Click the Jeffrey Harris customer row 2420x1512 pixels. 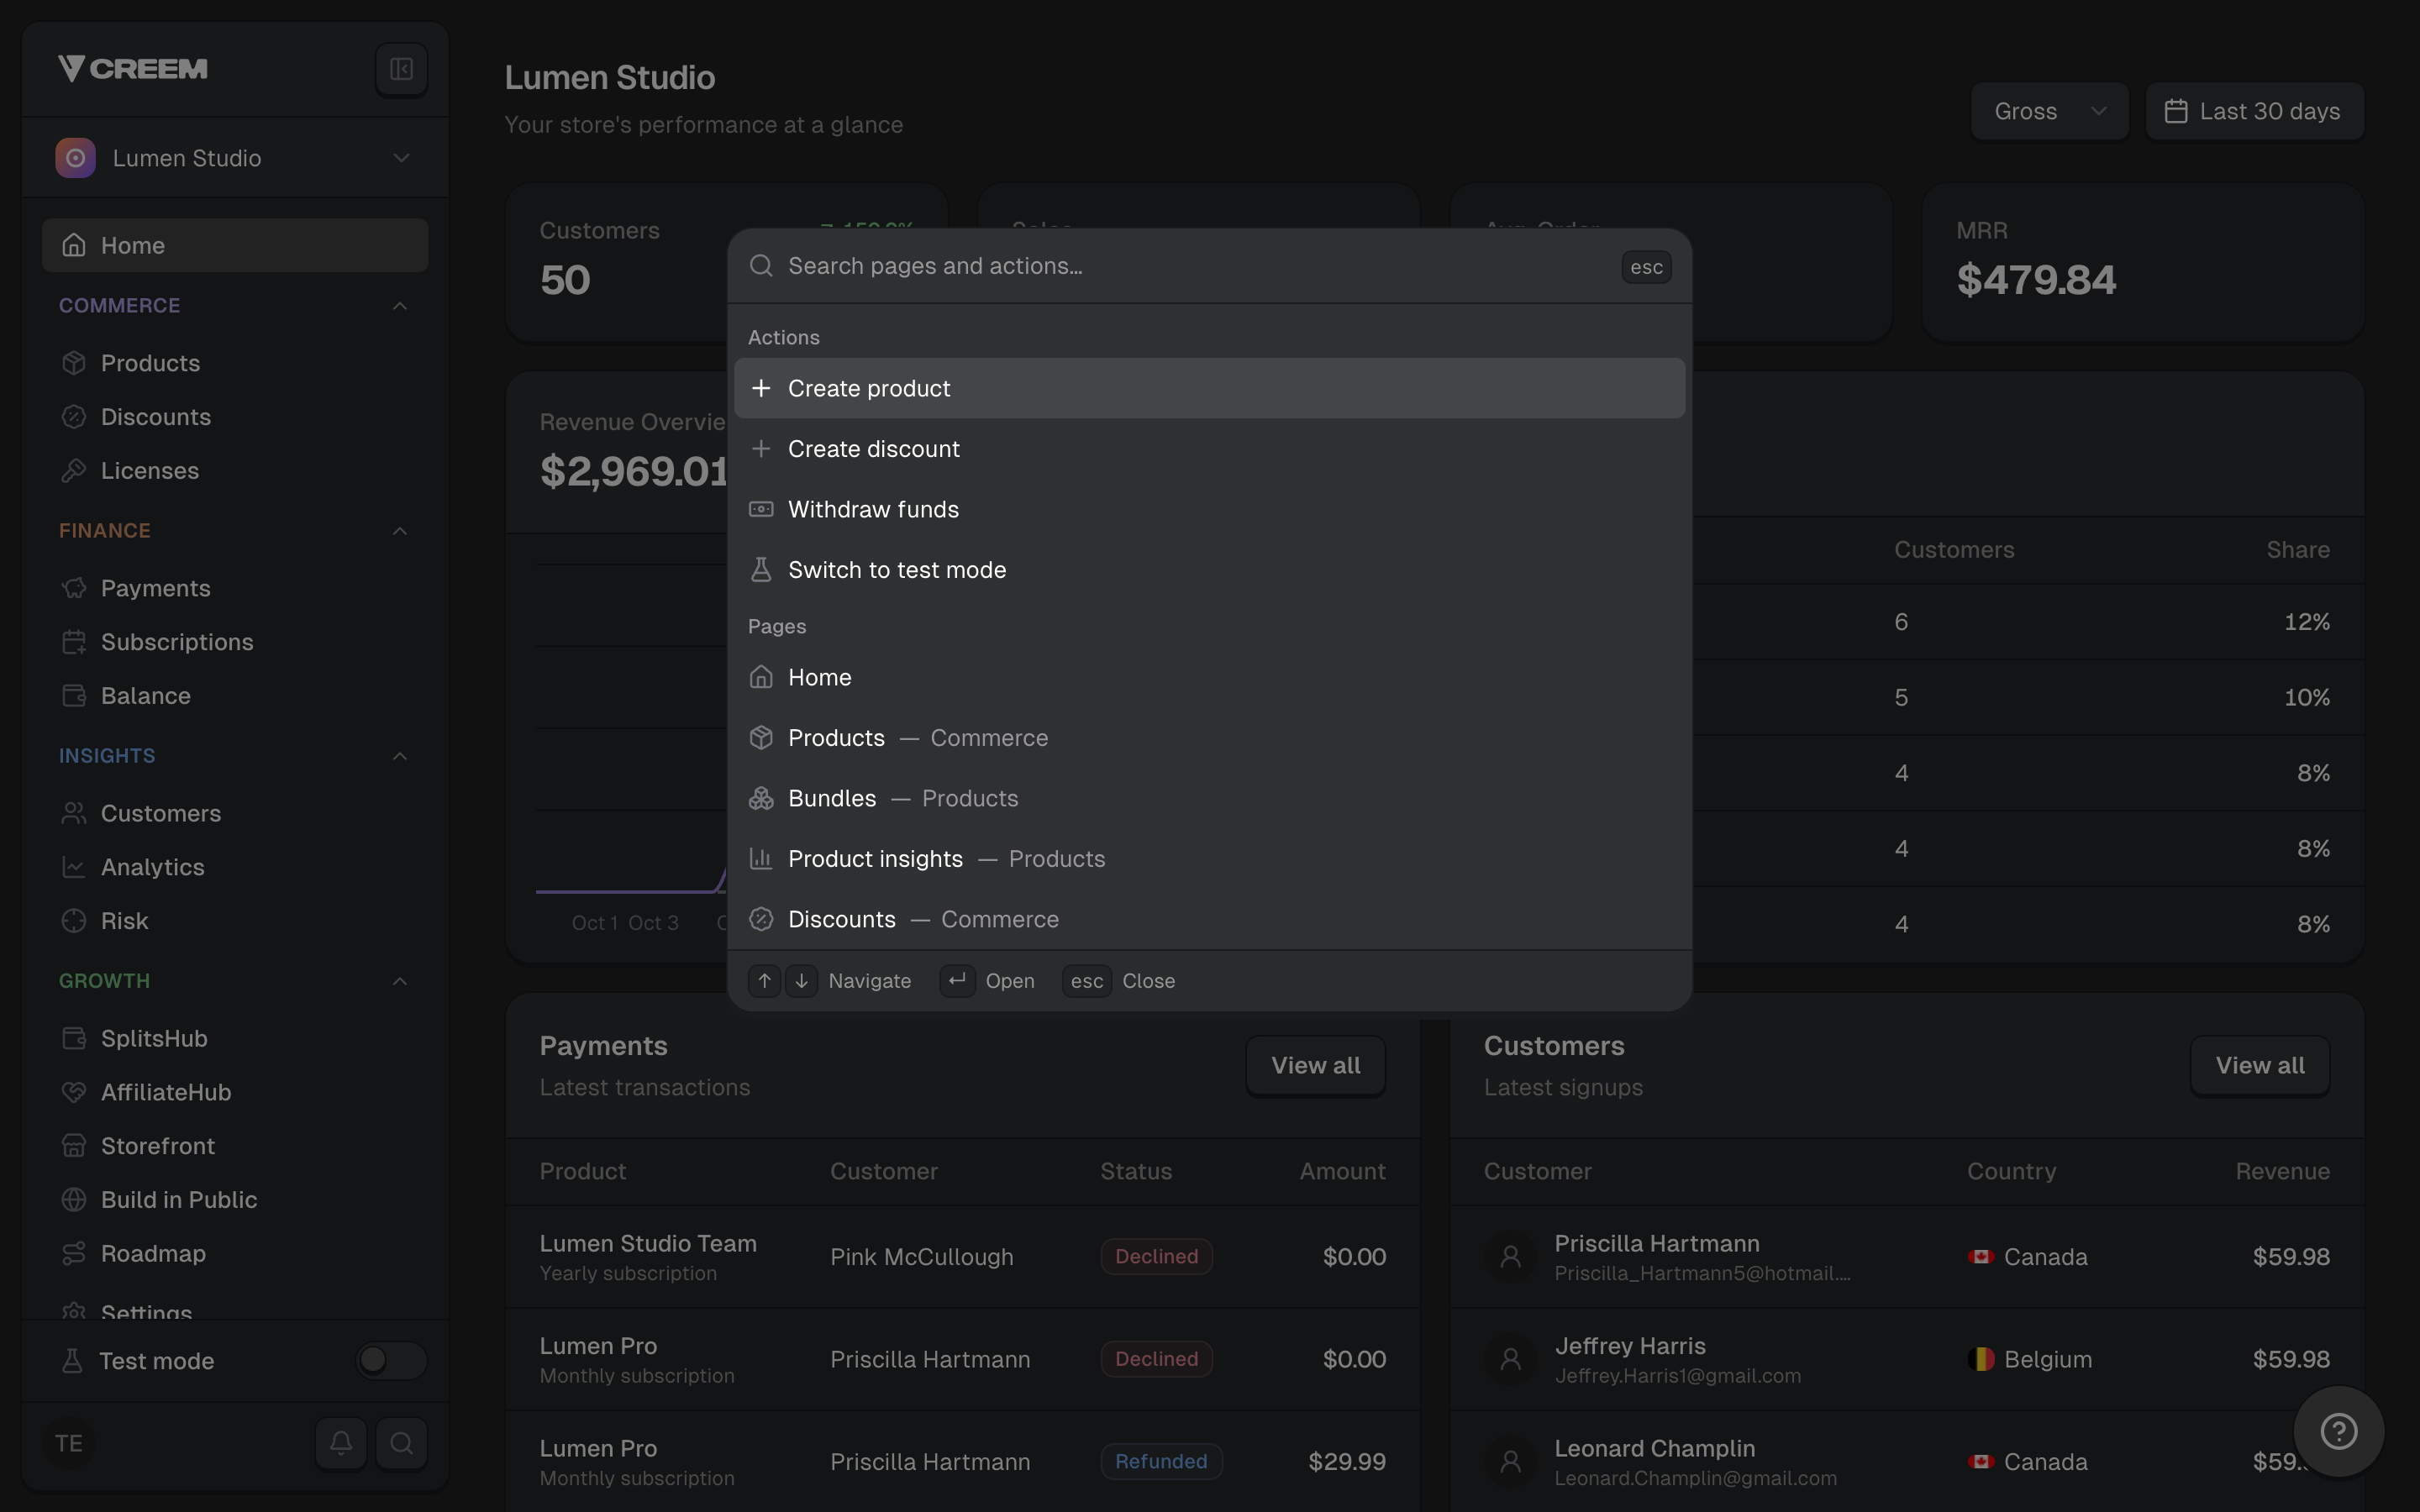(x=1907, y=1359)
